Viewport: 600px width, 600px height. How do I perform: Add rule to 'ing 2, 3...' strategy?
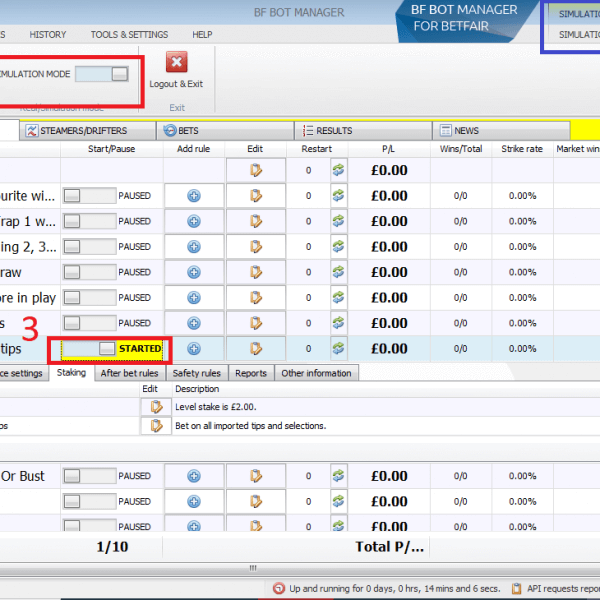(x=194, y=247)
